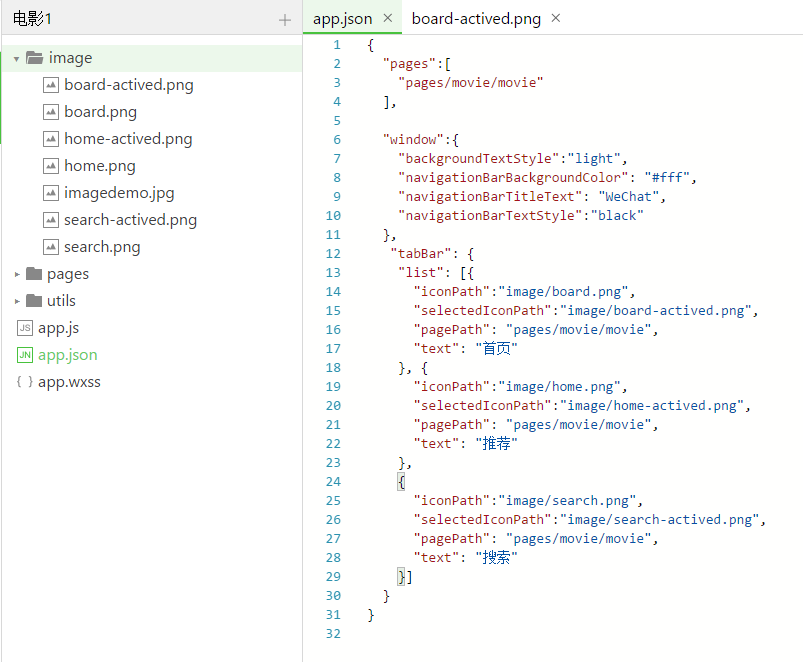803x662 pixels.
Task: Close the board-actived.png tab
Action: click(x=556, y=18)
